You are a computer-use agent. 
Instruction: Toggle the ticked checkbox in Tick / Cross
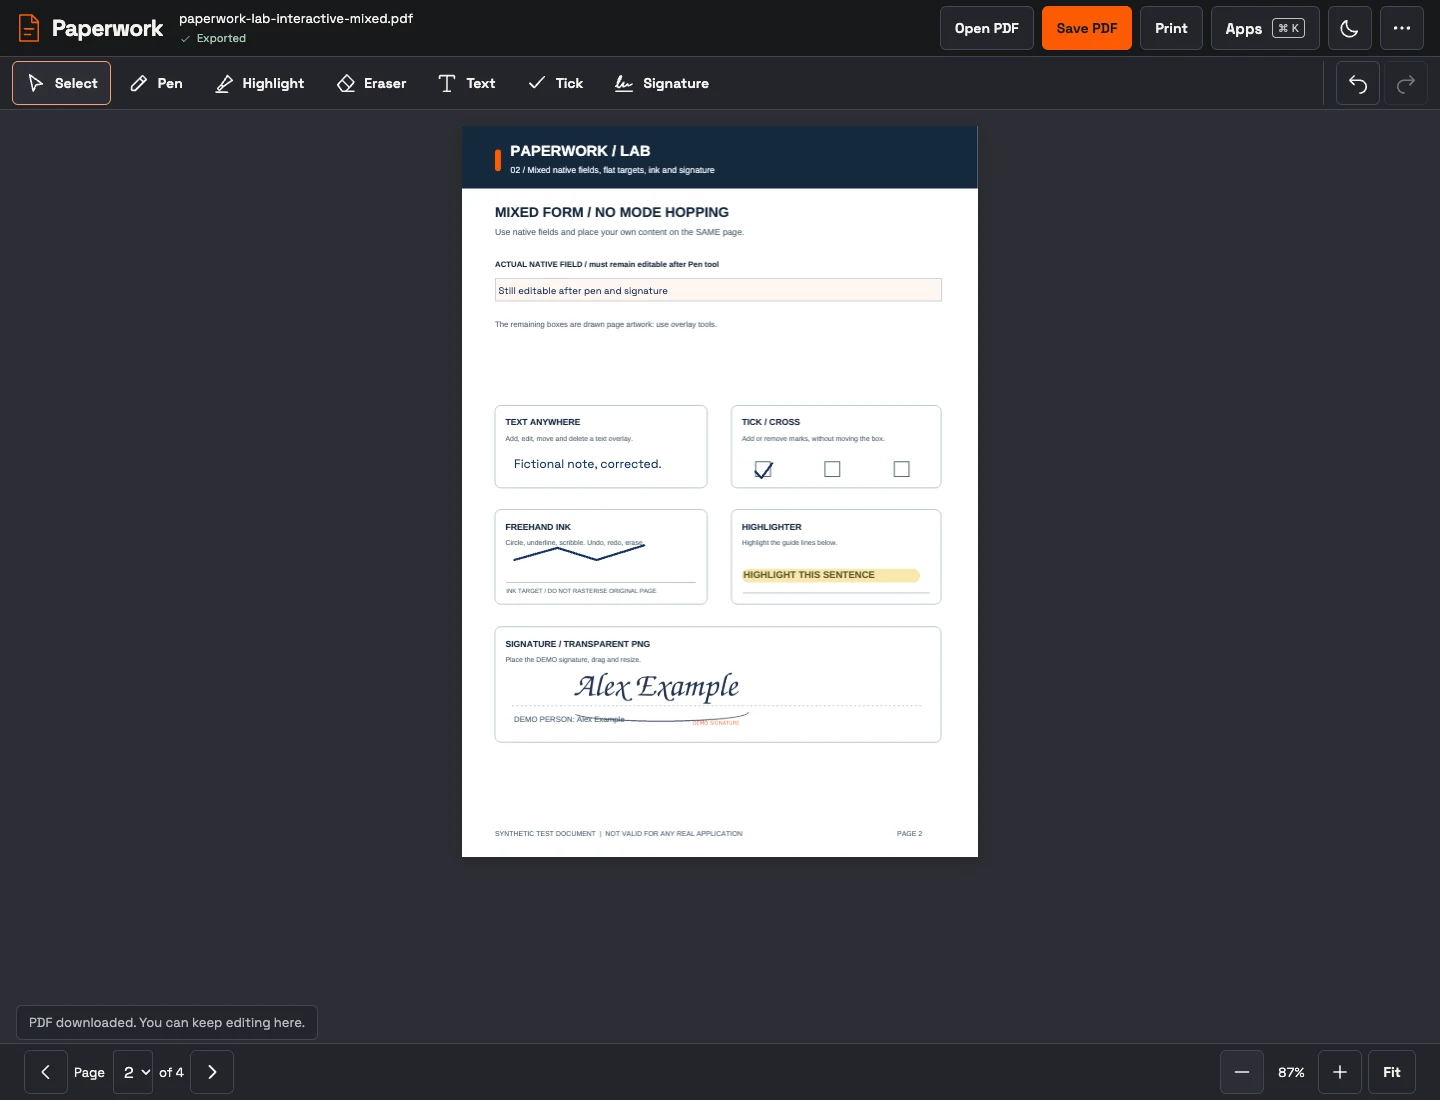(763, 469)
